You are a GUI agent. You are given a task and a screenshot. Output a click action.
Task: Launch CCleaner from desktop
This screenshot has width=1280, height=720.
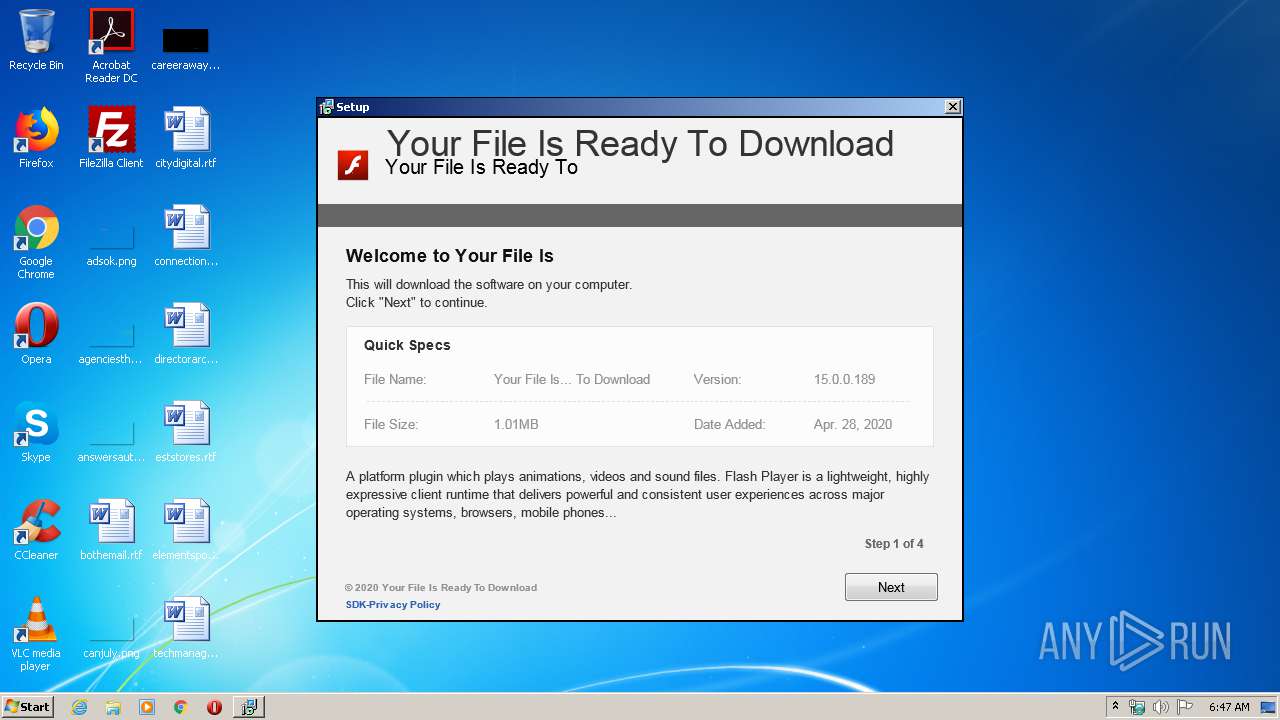pyautogui.click(x=36, y=530)
